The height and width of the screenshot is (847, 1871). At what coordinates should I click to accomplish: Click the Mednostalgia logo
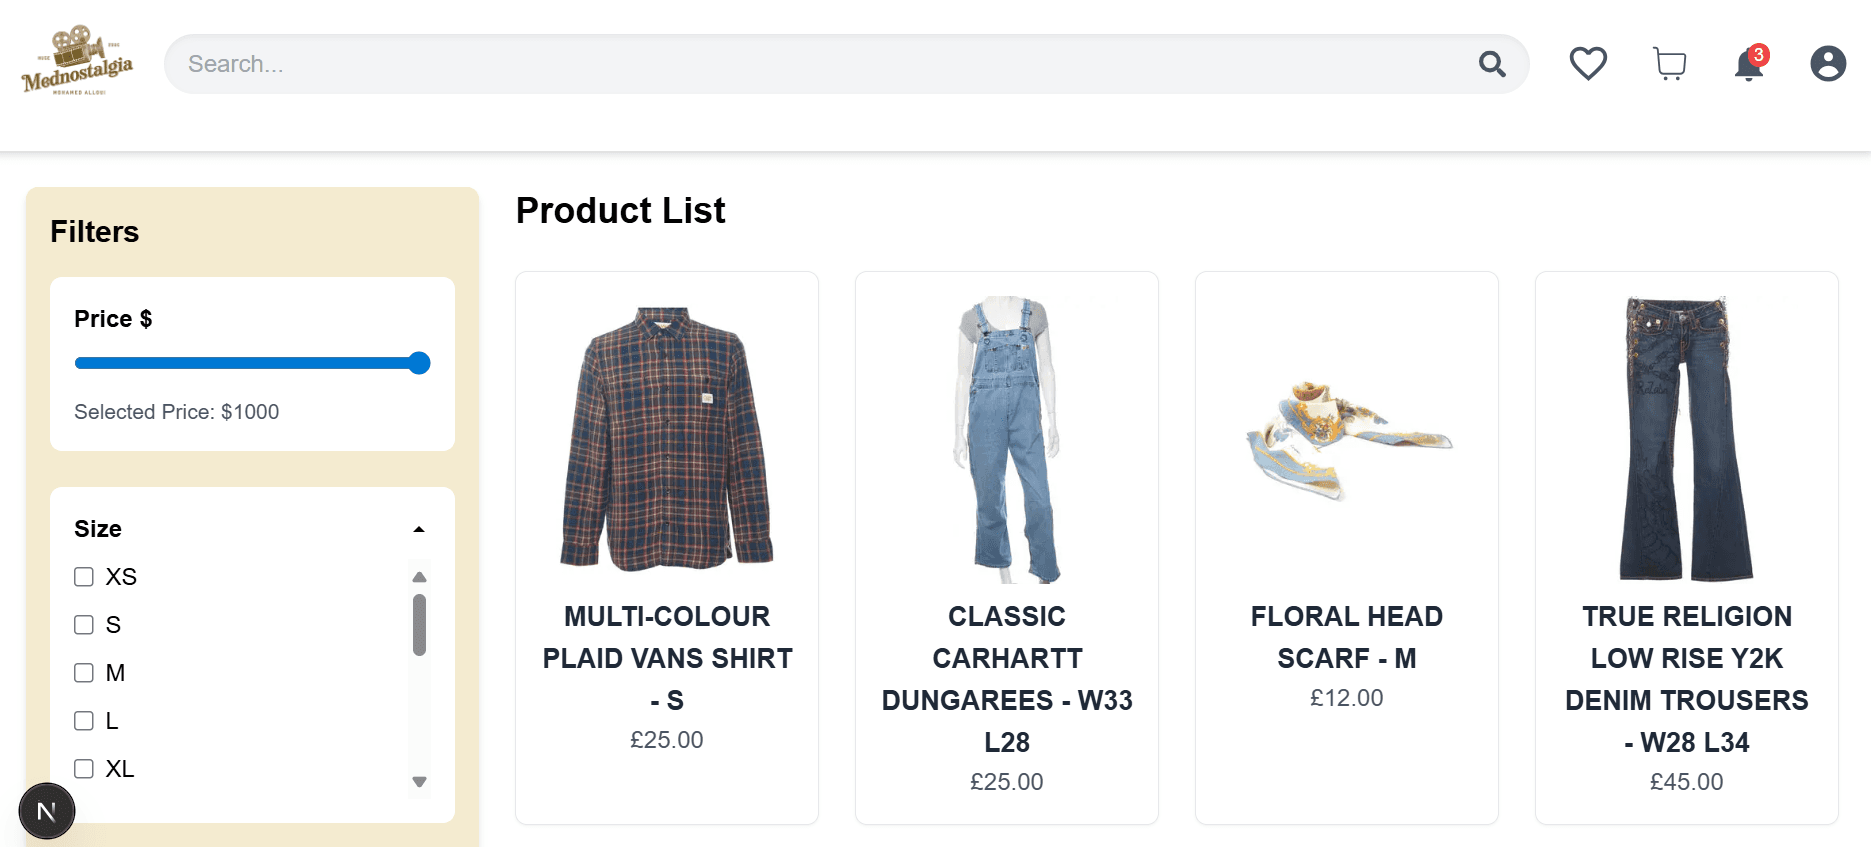point(77,62)
